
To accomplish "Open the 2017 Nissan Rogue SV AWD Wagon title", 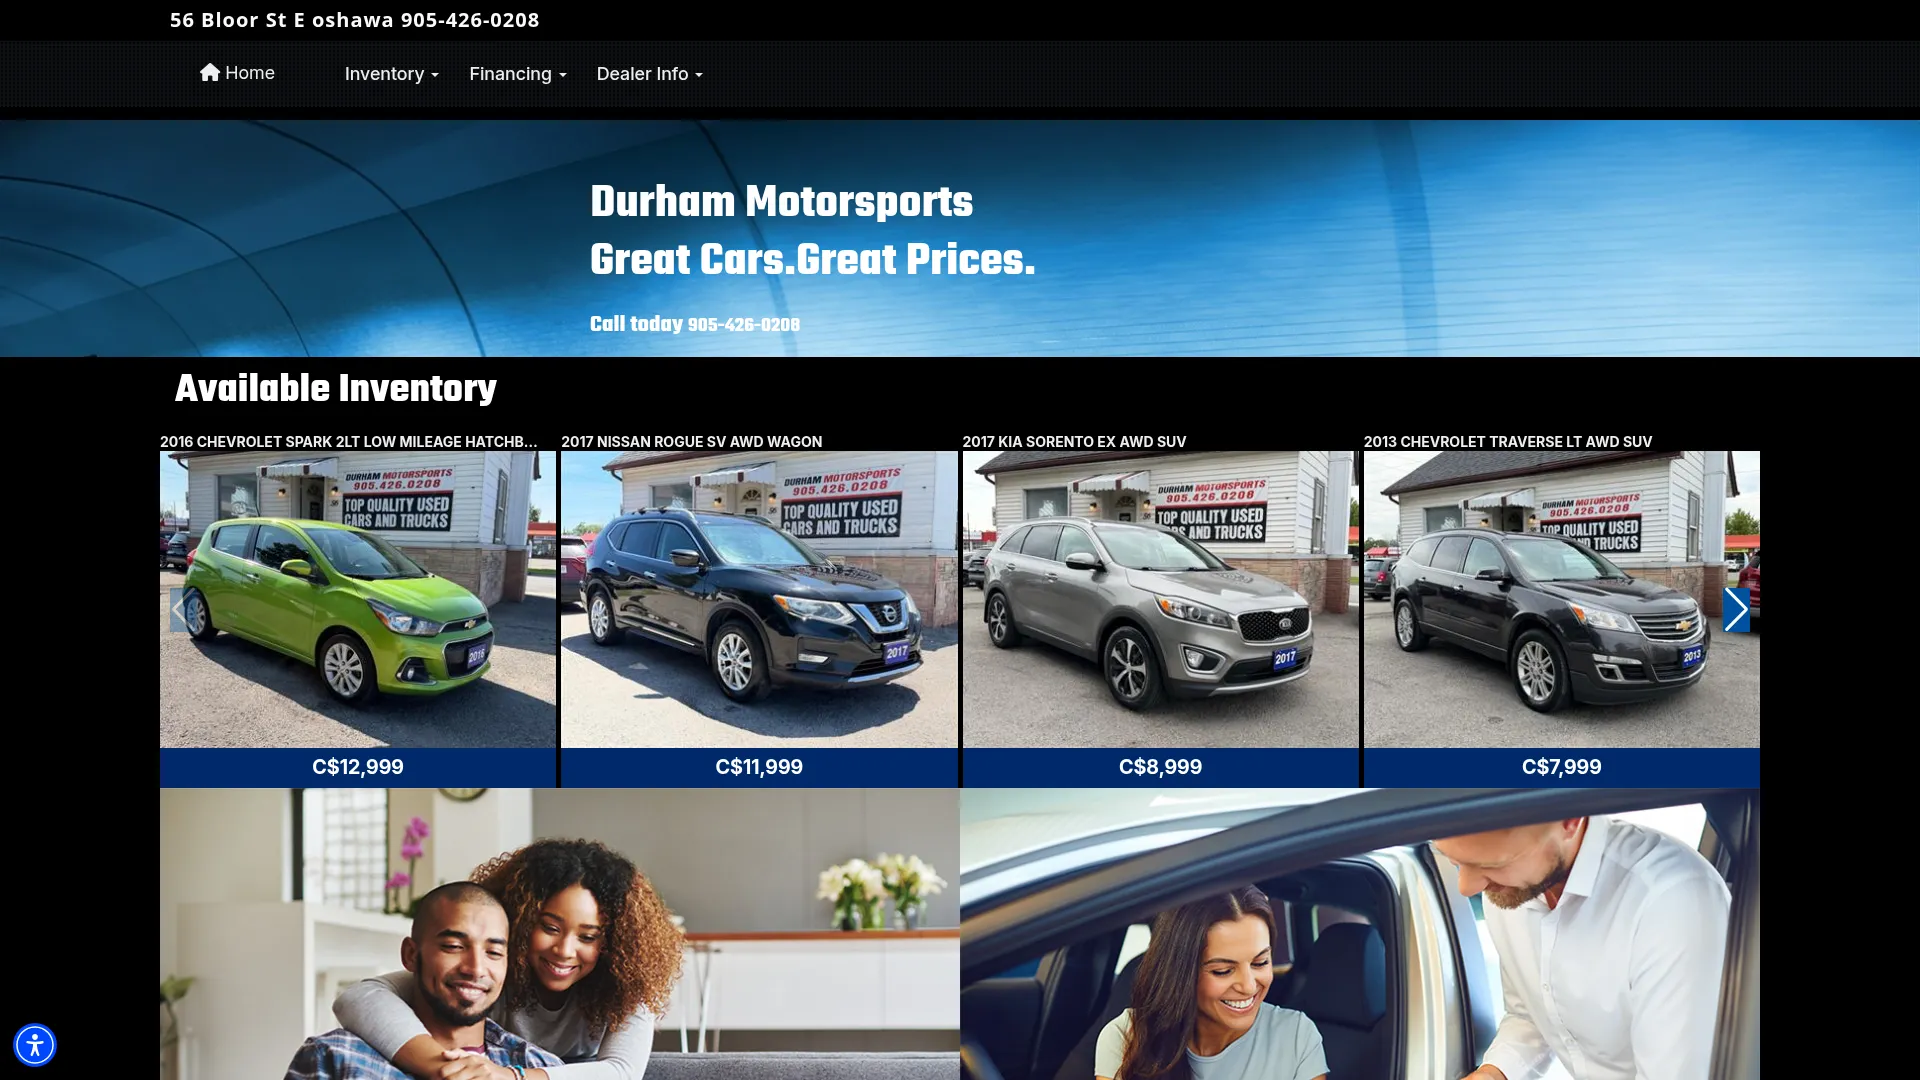I will [x=691, y=441].
